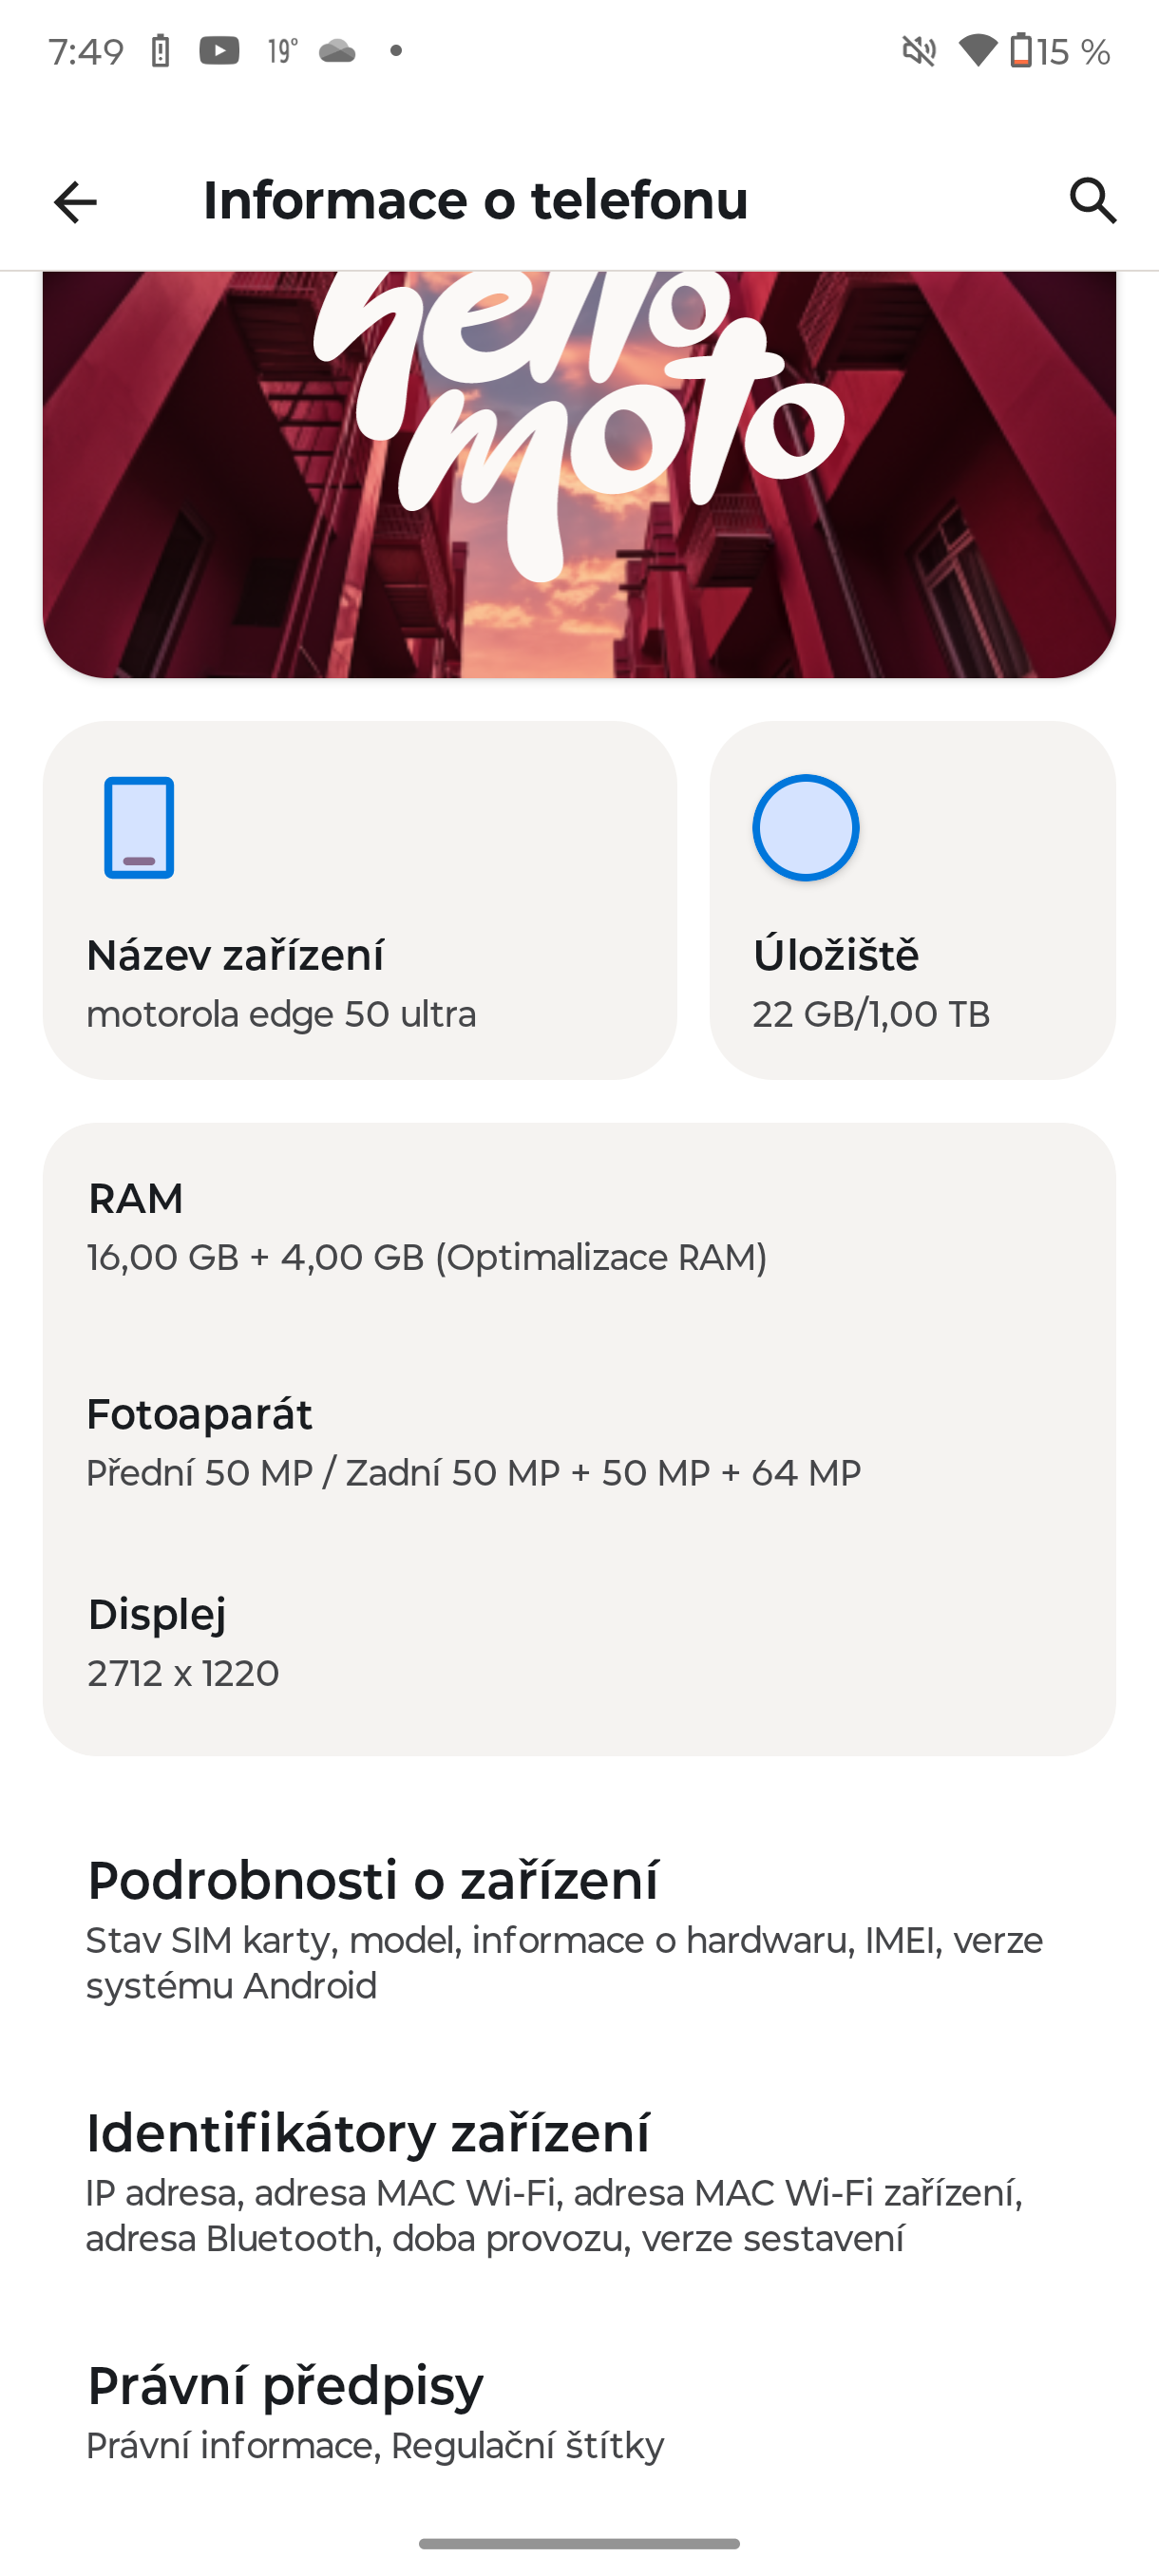Tap the Informace o telefonu title
The height and width of the screenshot is (2576, 1159).
pyautogui.click(x=475, y=200)
